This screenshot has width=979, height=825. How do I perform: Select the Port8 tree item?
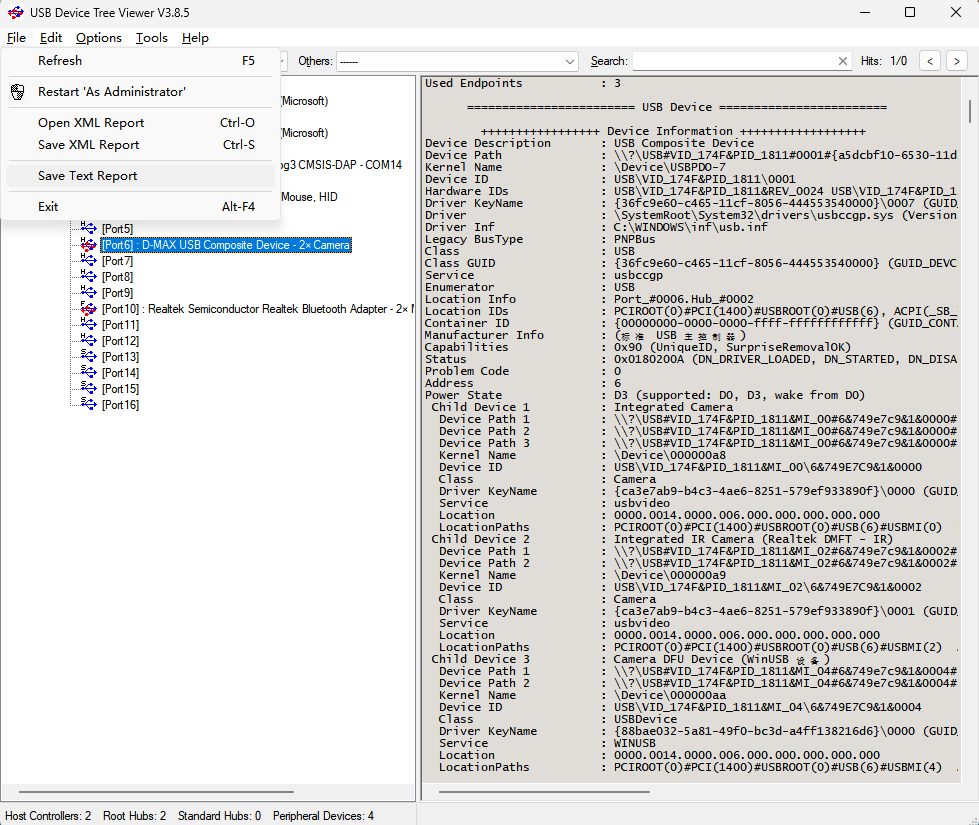[117, 277]
